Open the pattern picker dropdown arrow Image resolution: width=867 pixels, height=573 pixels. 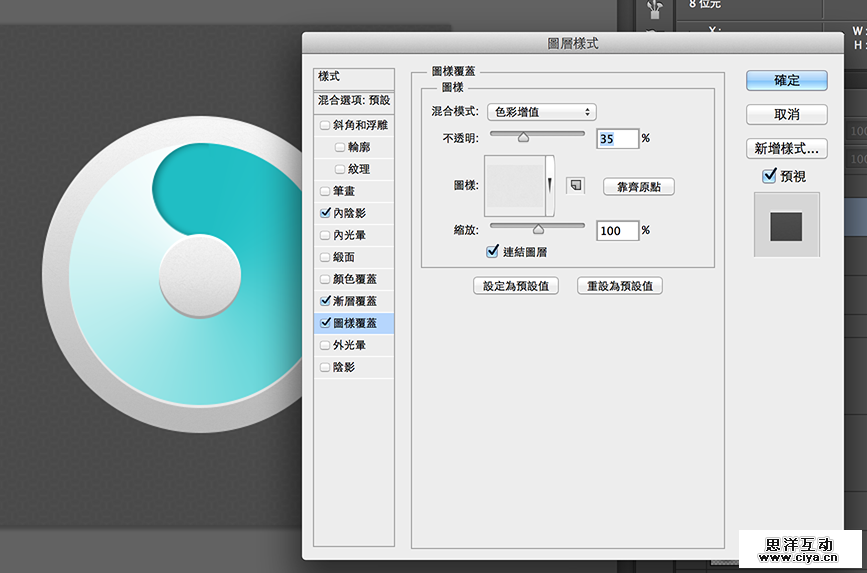[550, 186]
